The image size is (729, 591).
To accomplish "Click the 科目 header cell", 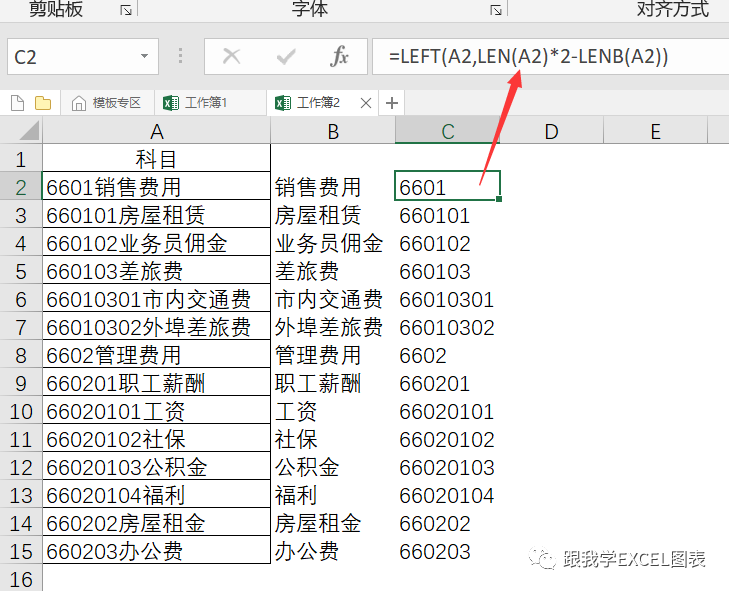I will coord(156,158).
